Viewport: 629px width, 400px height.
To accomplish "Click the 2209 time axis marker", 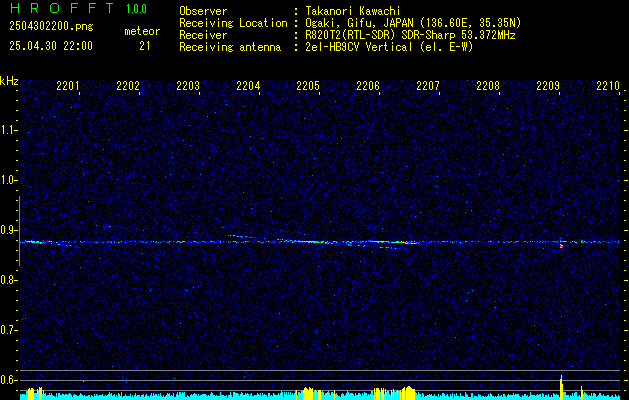I will pos(548,85).
